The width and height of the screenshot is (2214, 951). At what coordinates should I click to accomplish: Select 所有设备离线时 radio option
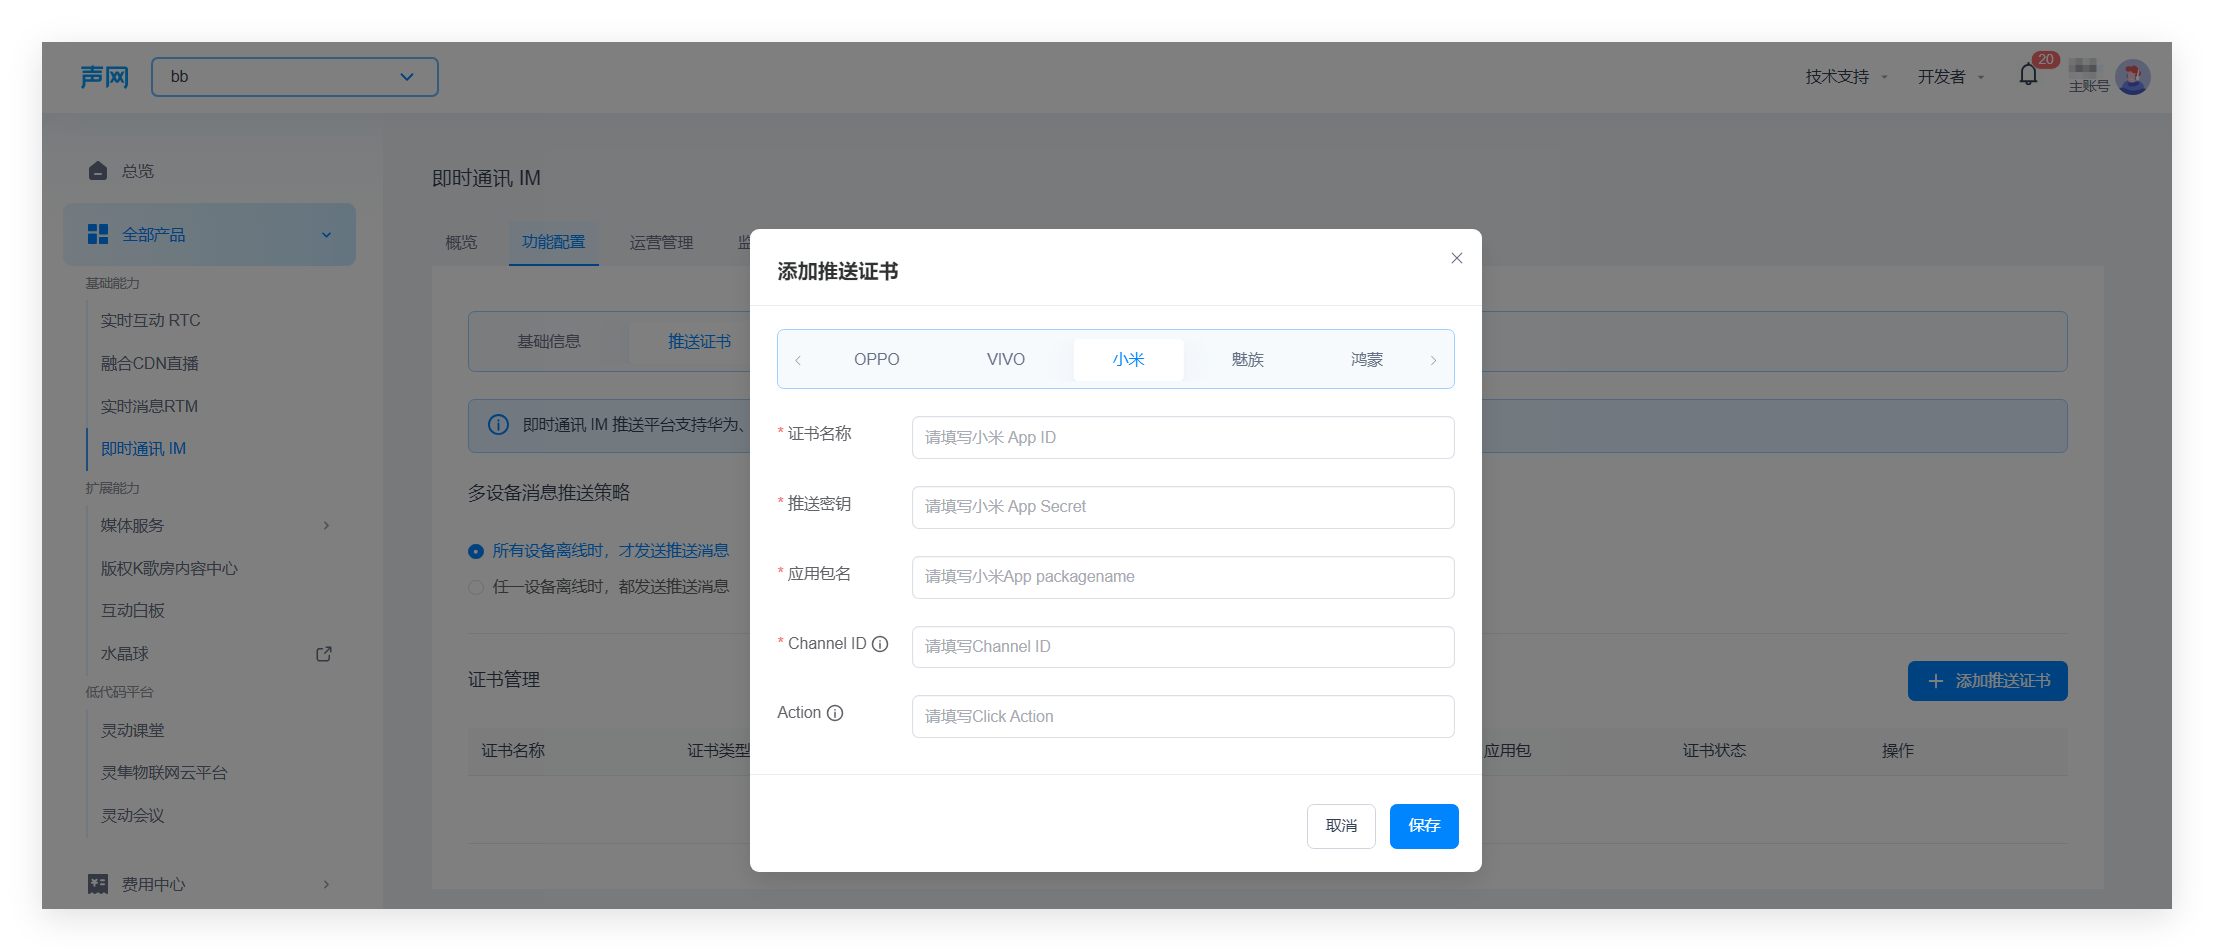click(476, 551)
